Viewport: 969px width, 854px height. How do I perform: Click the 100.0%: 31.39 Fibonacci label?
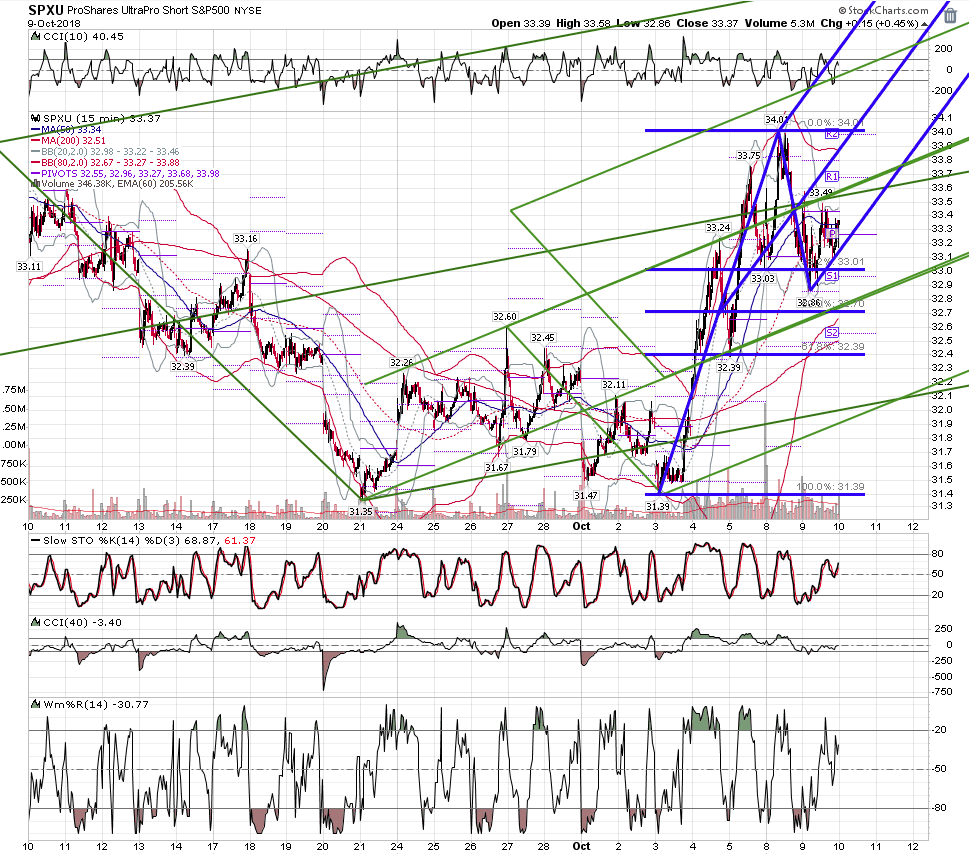tap(831, 487)
